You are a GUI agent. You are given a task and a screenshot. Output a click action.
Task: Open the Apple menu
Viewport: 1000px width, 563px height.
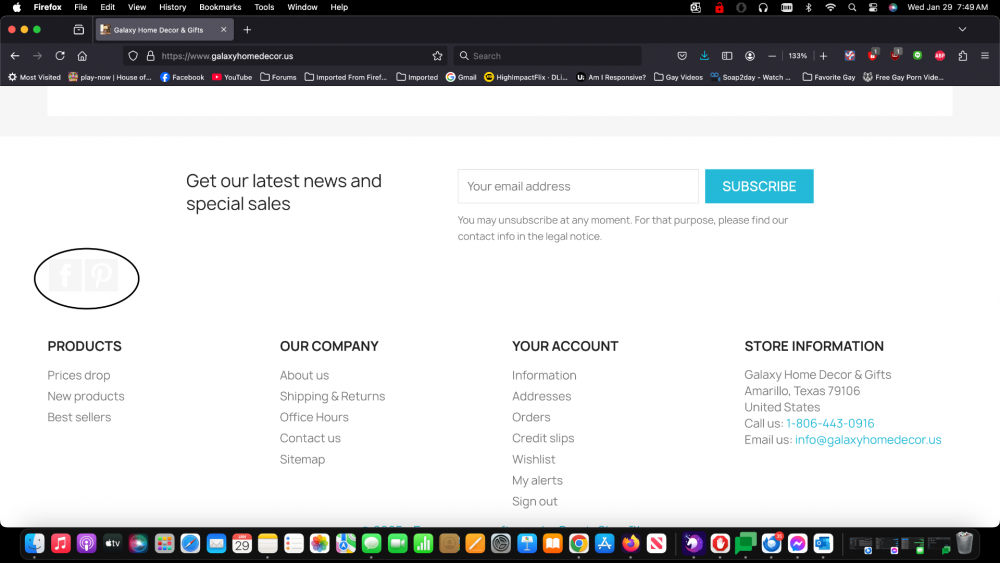[17, 7]
